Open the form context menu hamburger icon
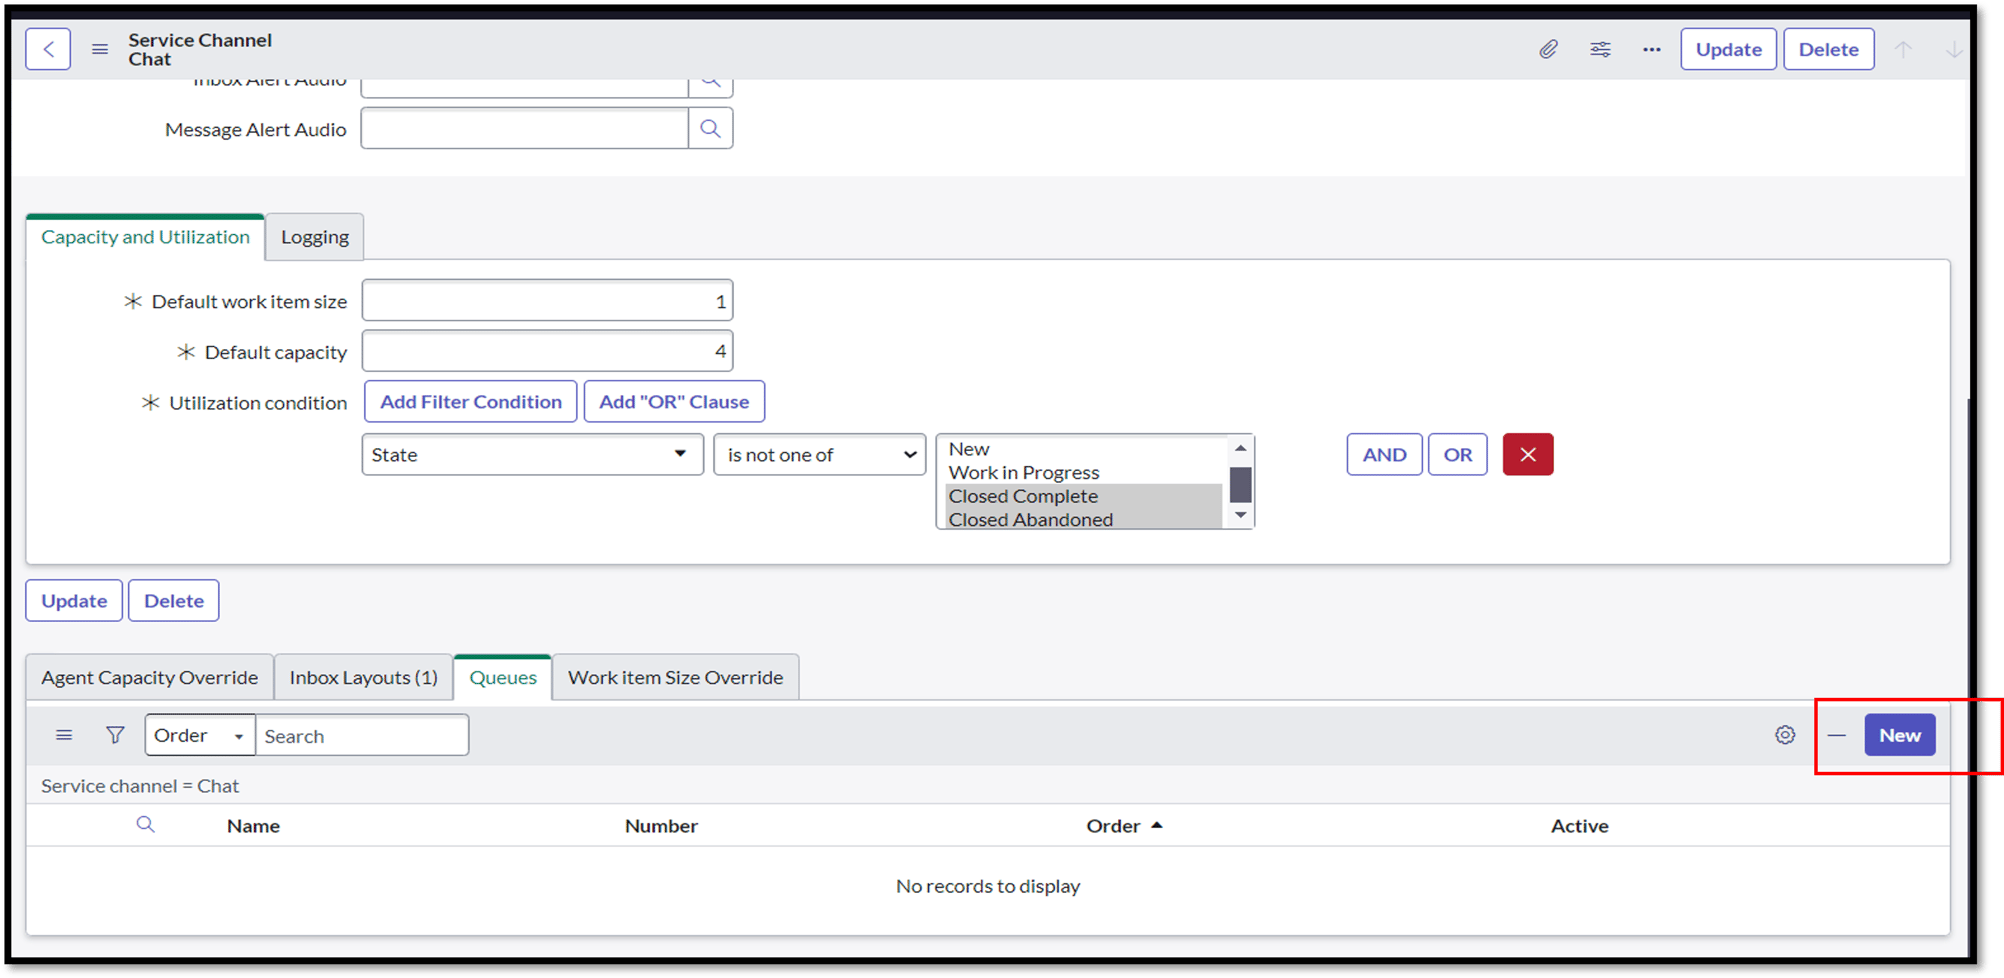This screenshot has width=2004, height=978. click(x=99, y=48)
